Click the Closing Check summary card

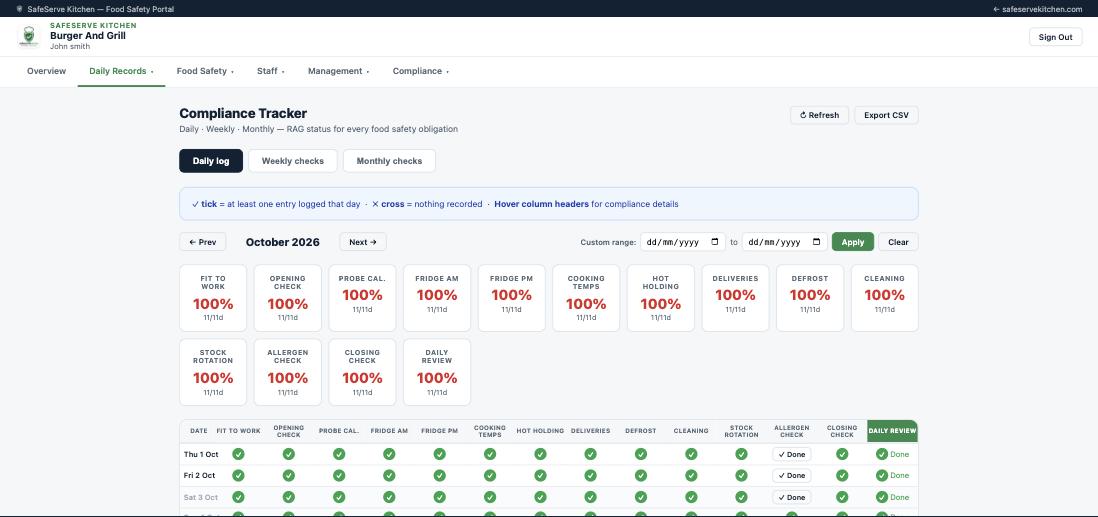click(x=362, y=372)
